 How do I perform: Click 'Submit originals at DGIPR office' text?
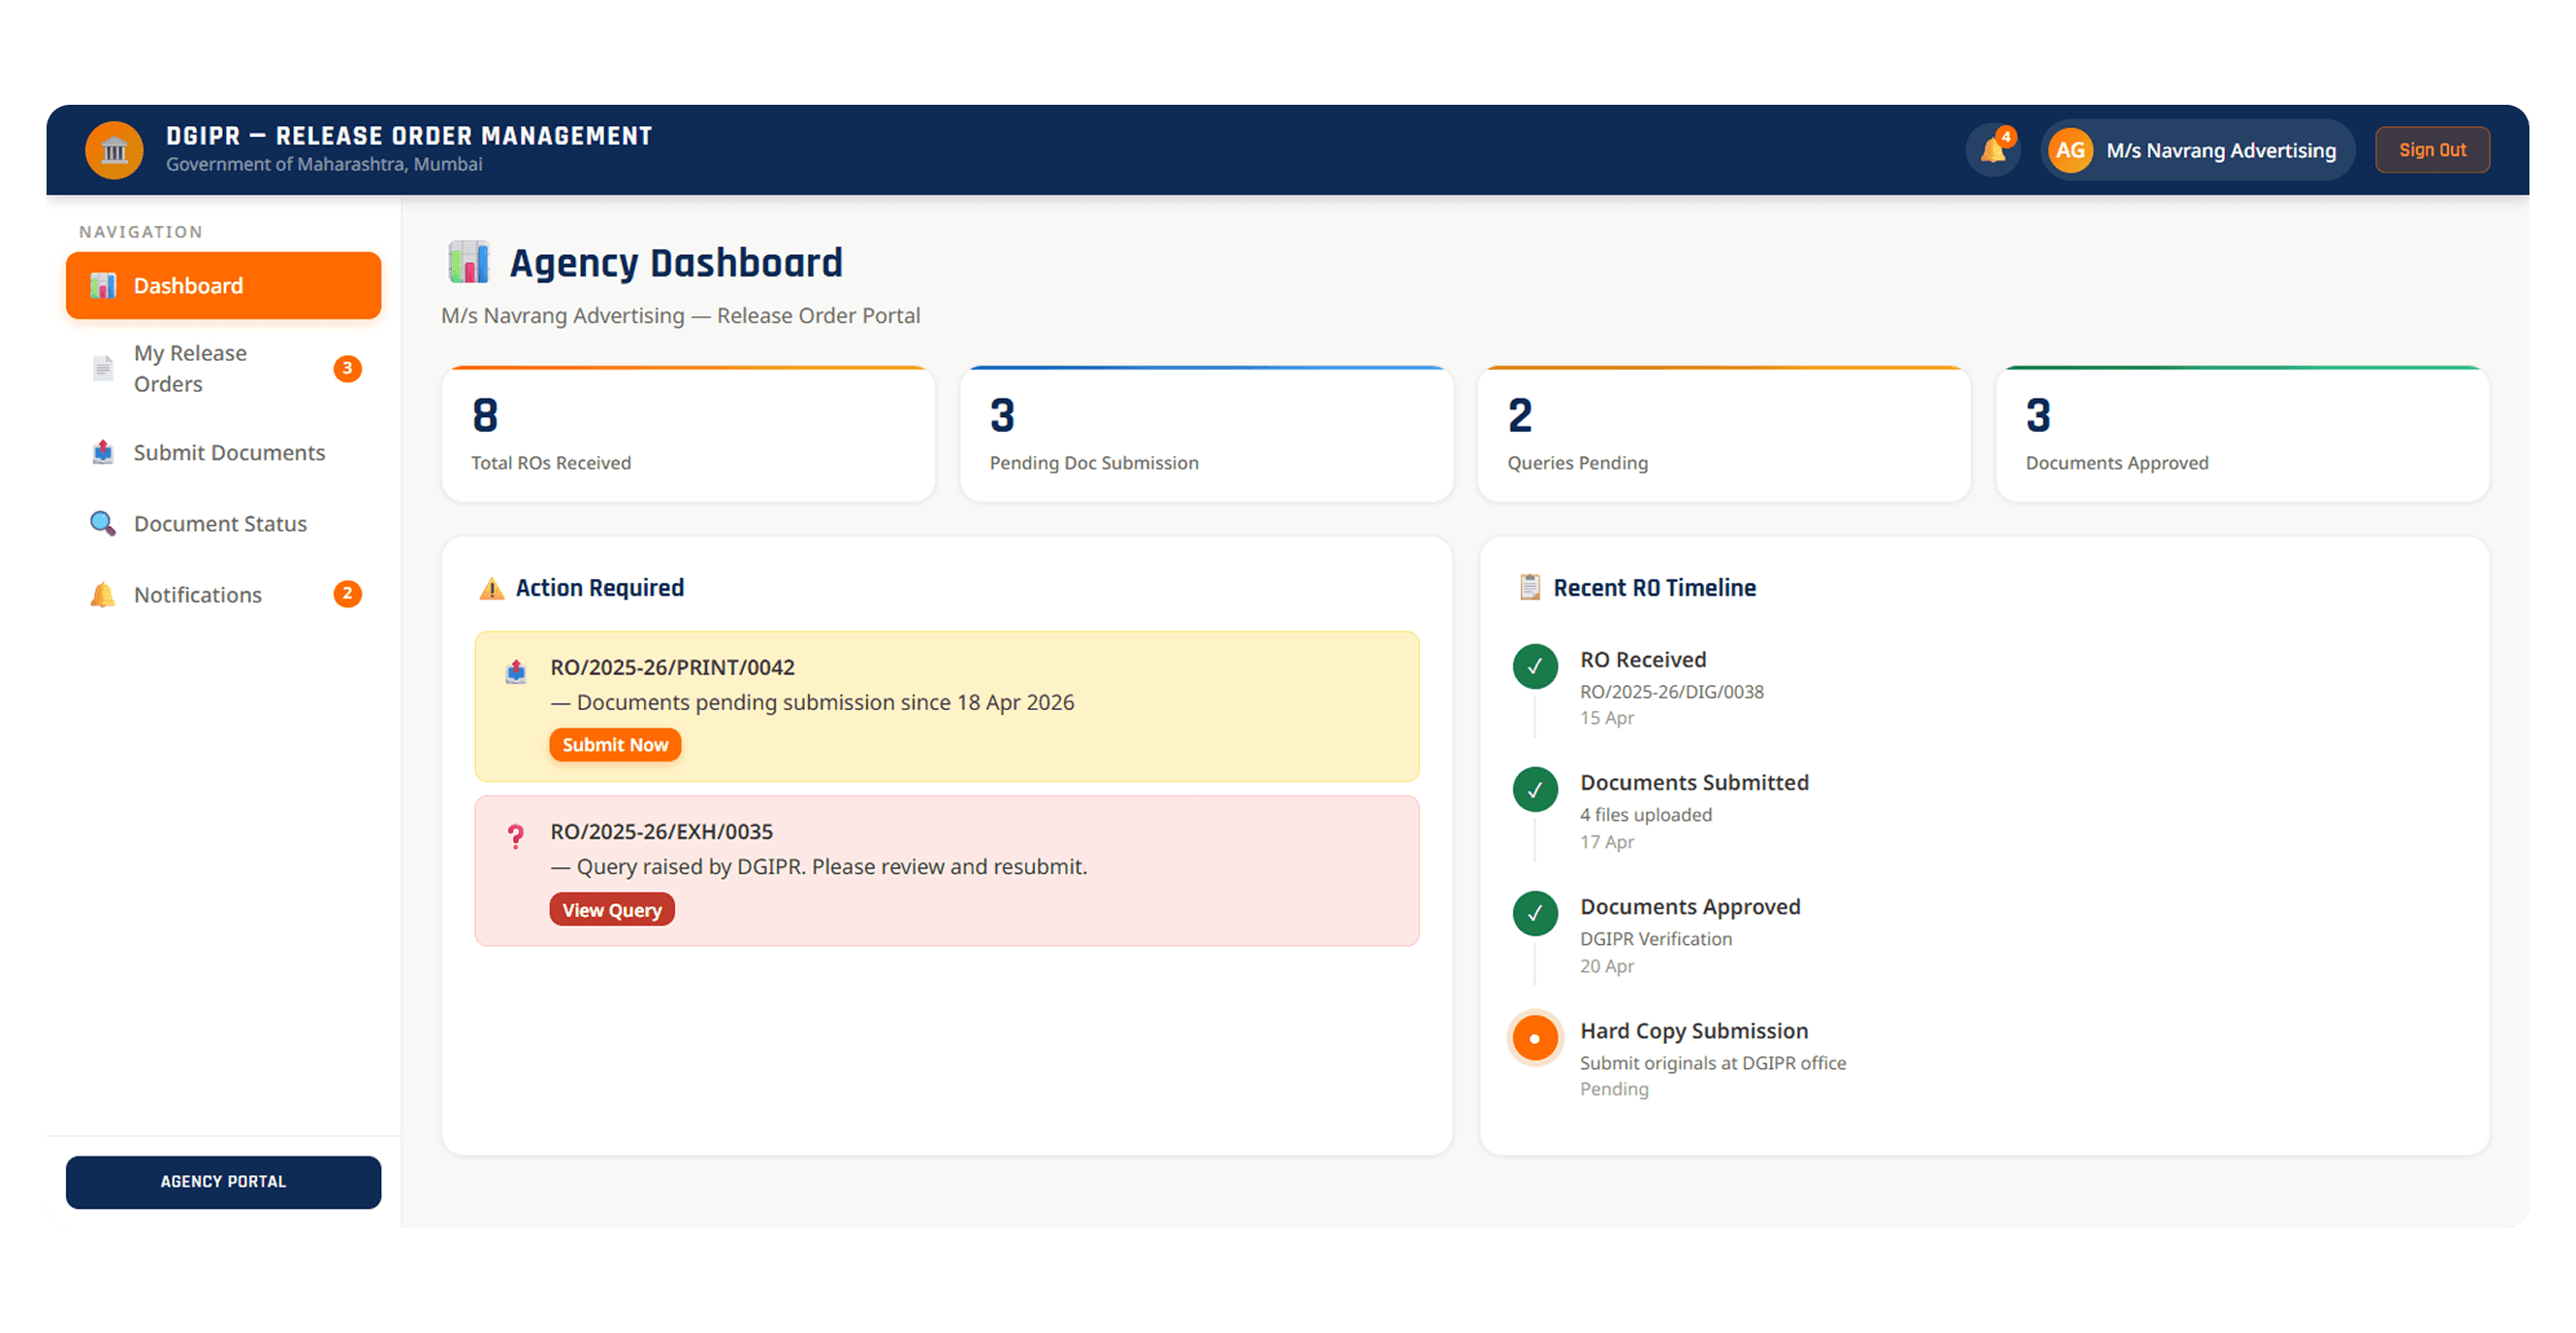click(x=1712, y=1063)
